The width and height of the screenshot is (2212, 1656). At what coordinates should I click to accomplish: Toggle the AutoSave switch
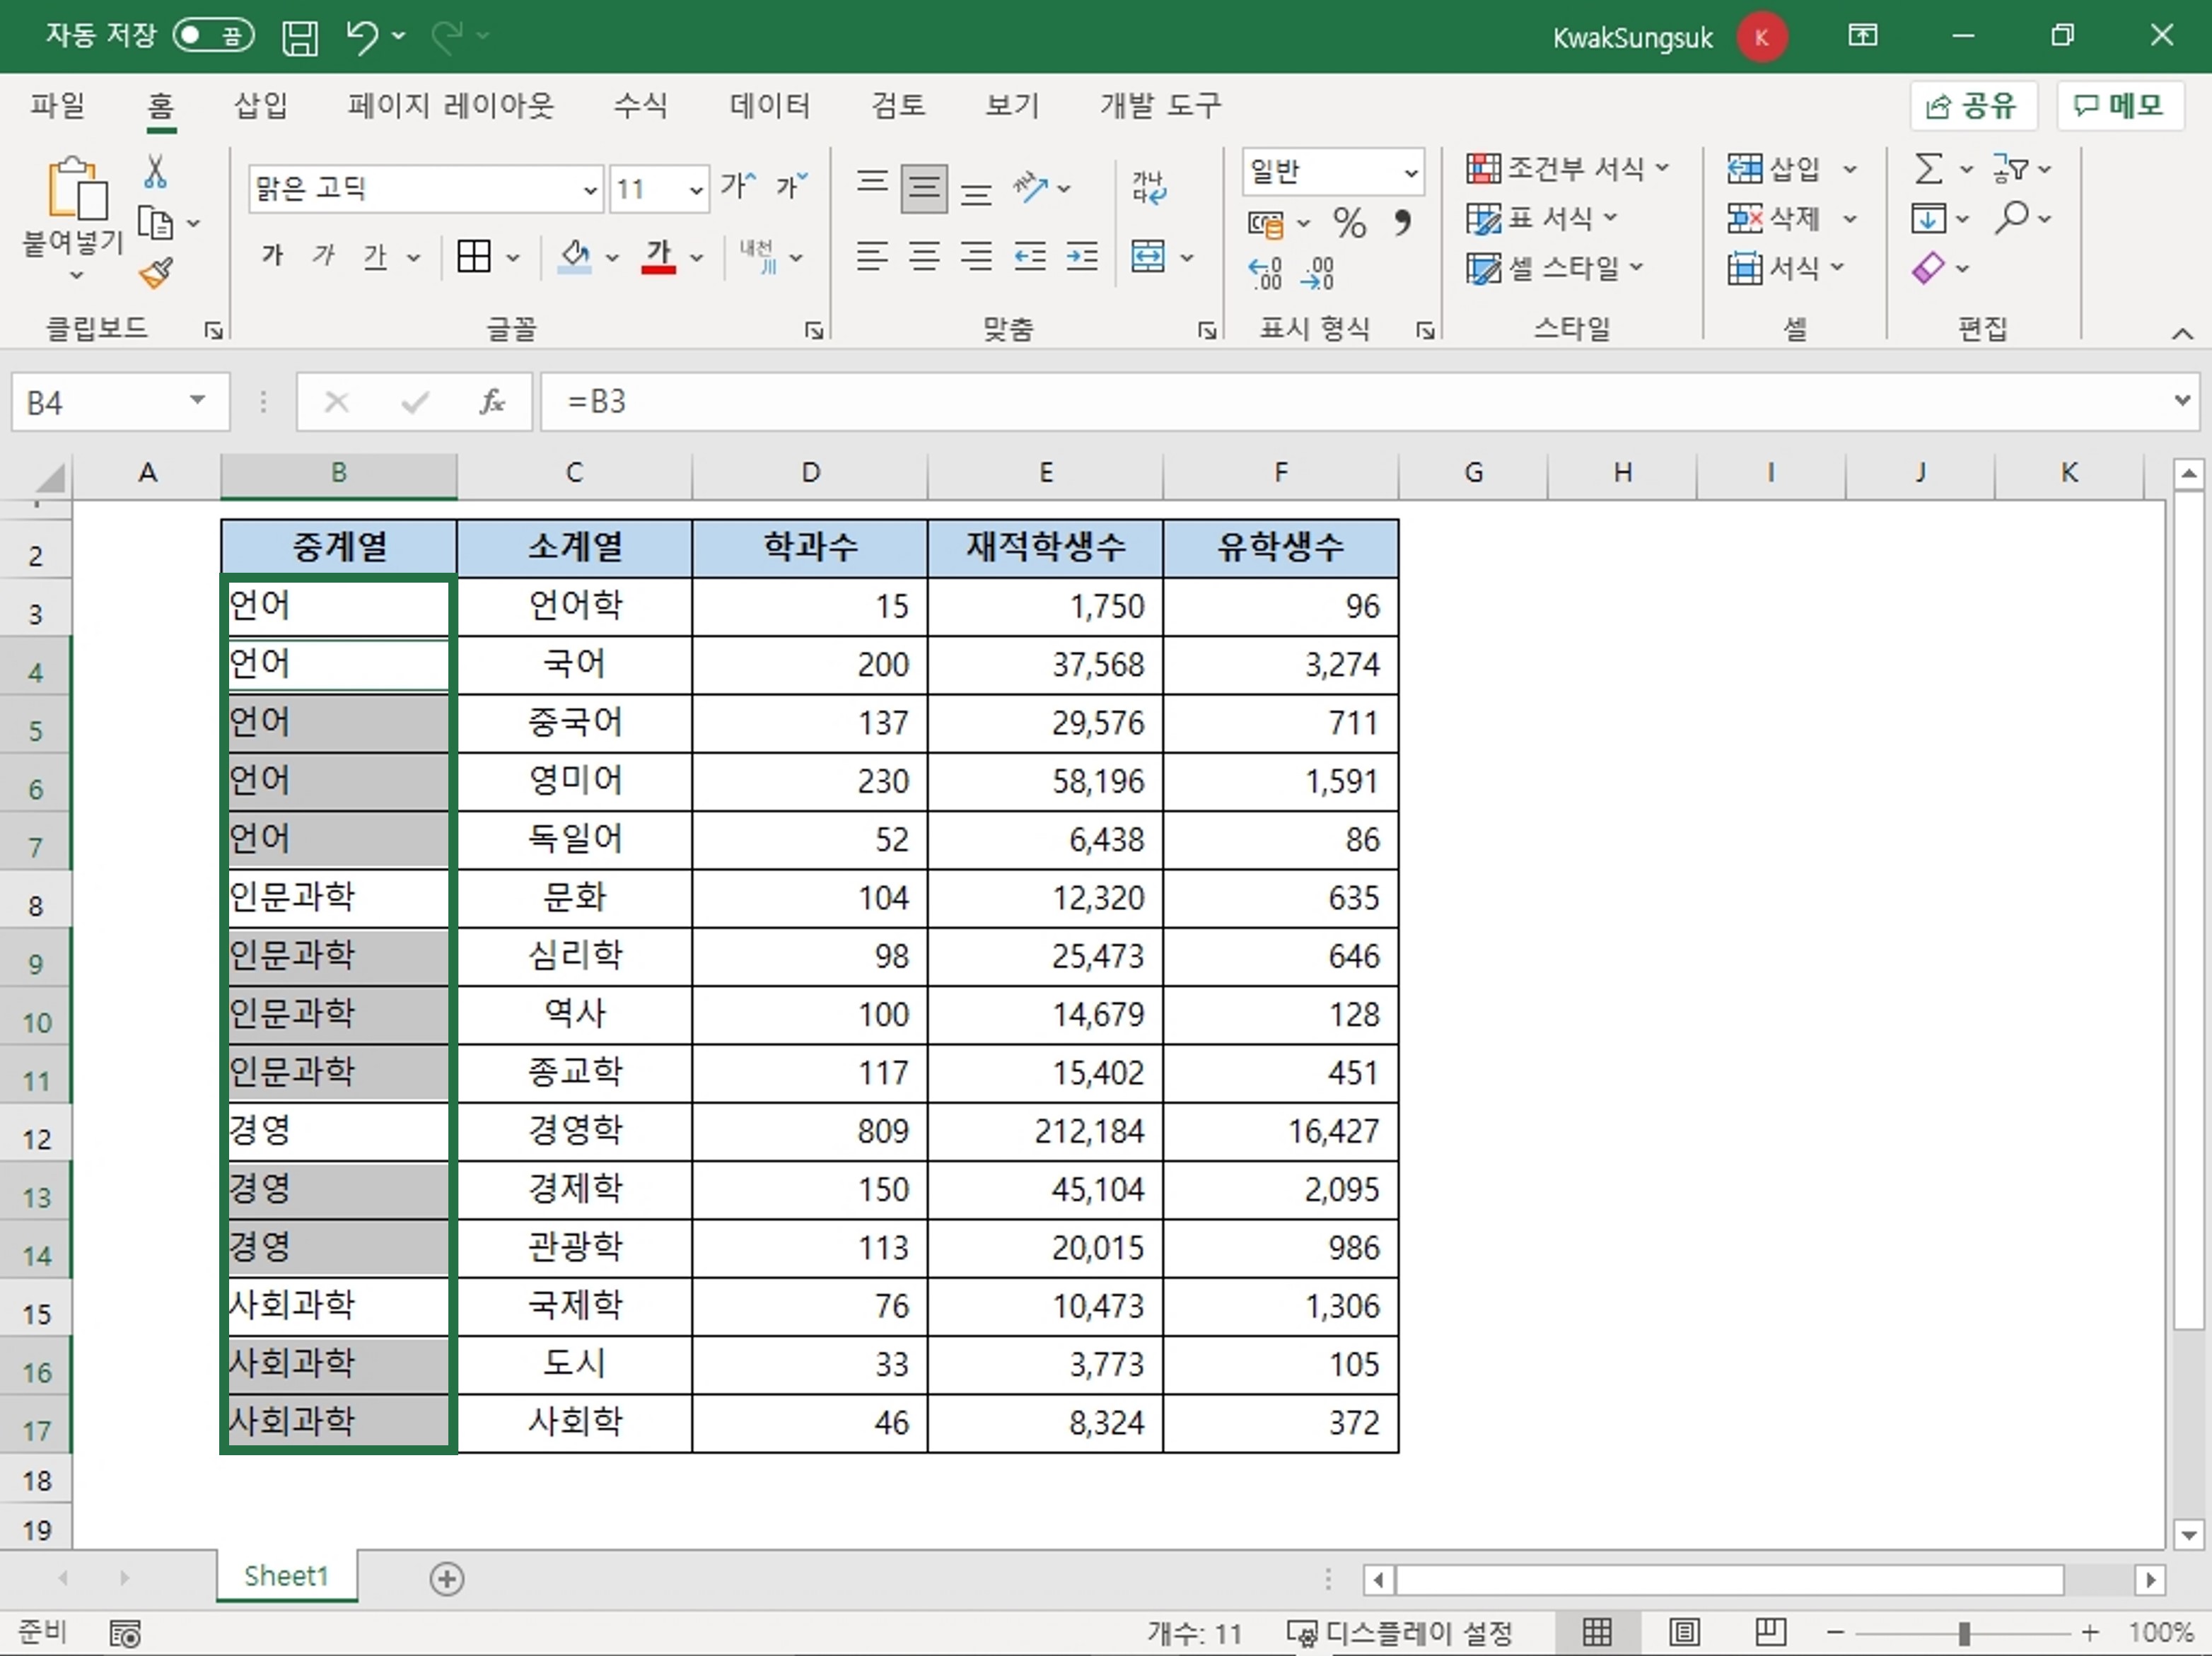click(x=213, y=36)
